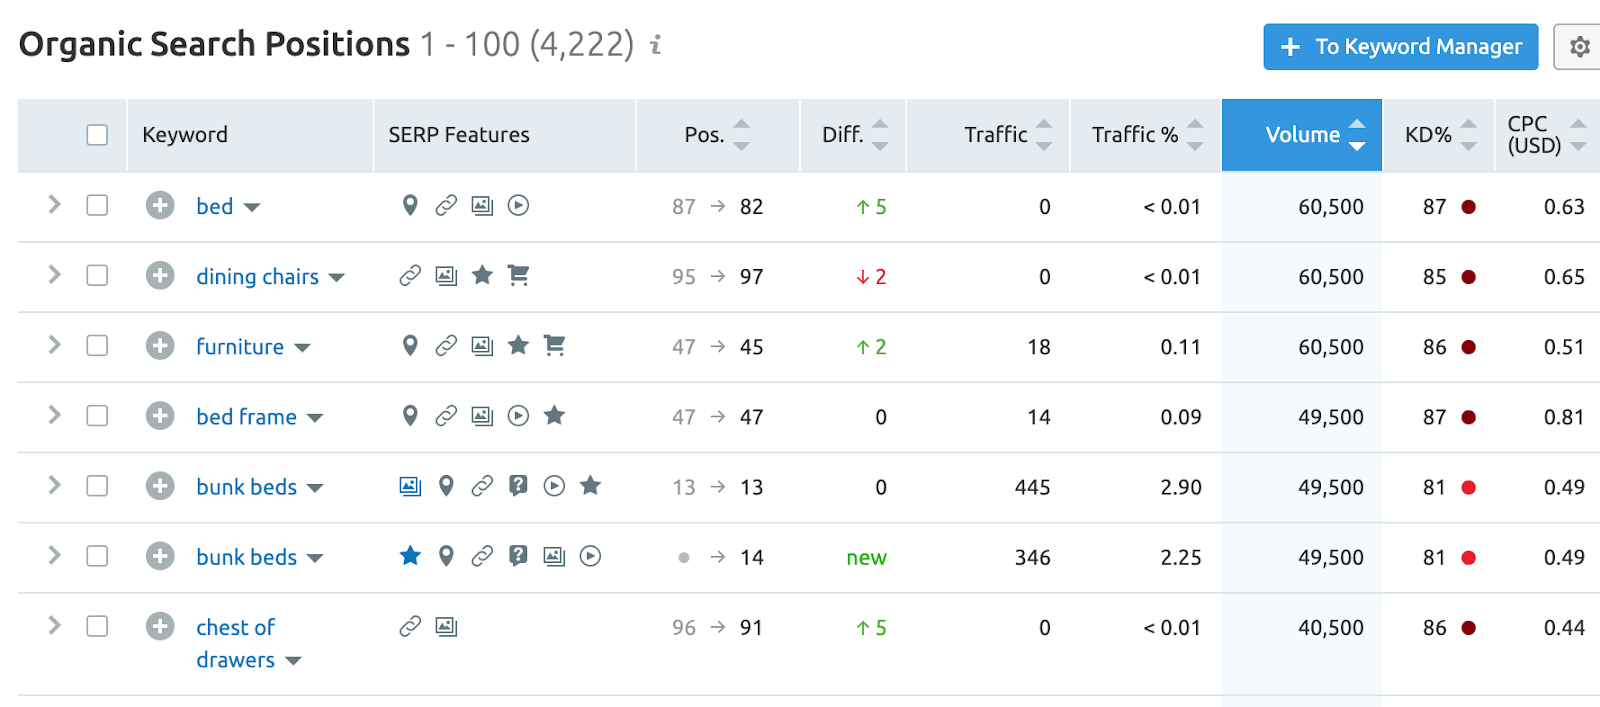Viewport: 1600px width, 707px height.
Task: Open dropdown arrow next to 'dining chairs'
Action: pos(337,278)
